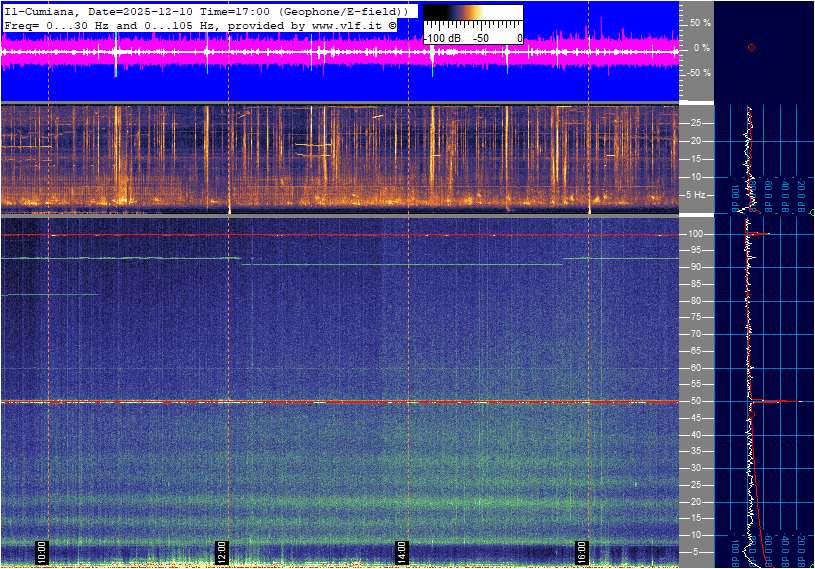Click the small green circle at right edge

pos(811,212)
